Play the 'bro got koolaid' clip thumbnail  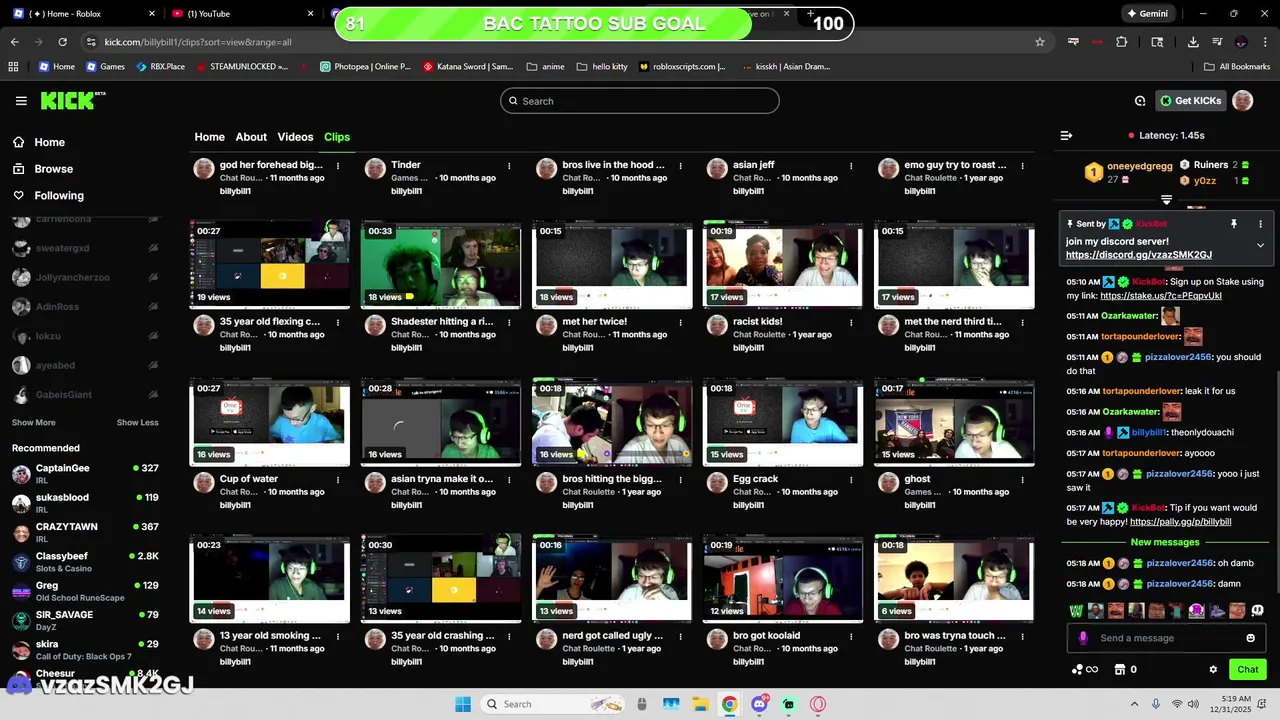[x=783, y=579]
